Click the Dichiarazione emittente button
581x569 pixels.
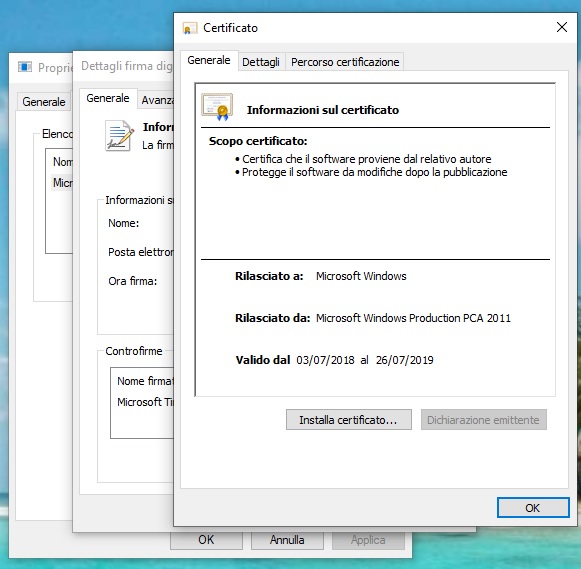pos(484,420)
